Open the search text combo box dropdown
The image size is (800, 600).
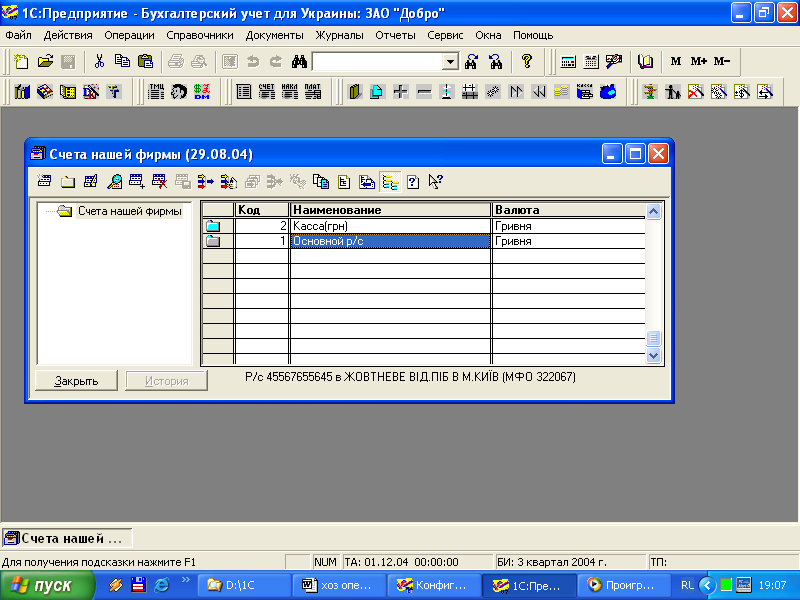[450, 62]
